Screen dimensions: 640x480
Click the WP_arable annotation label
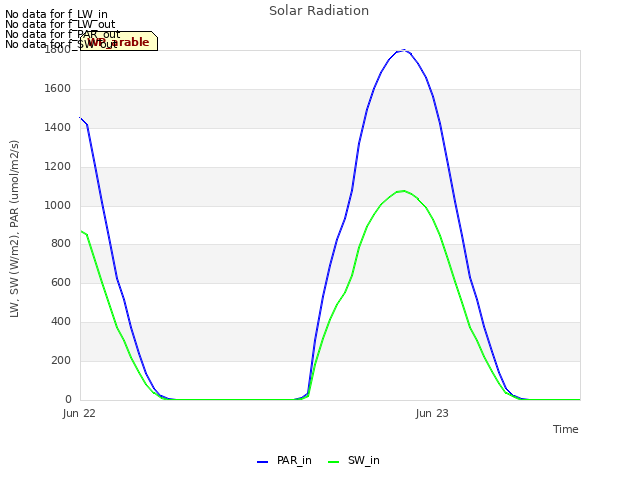[x=119, y=41]
